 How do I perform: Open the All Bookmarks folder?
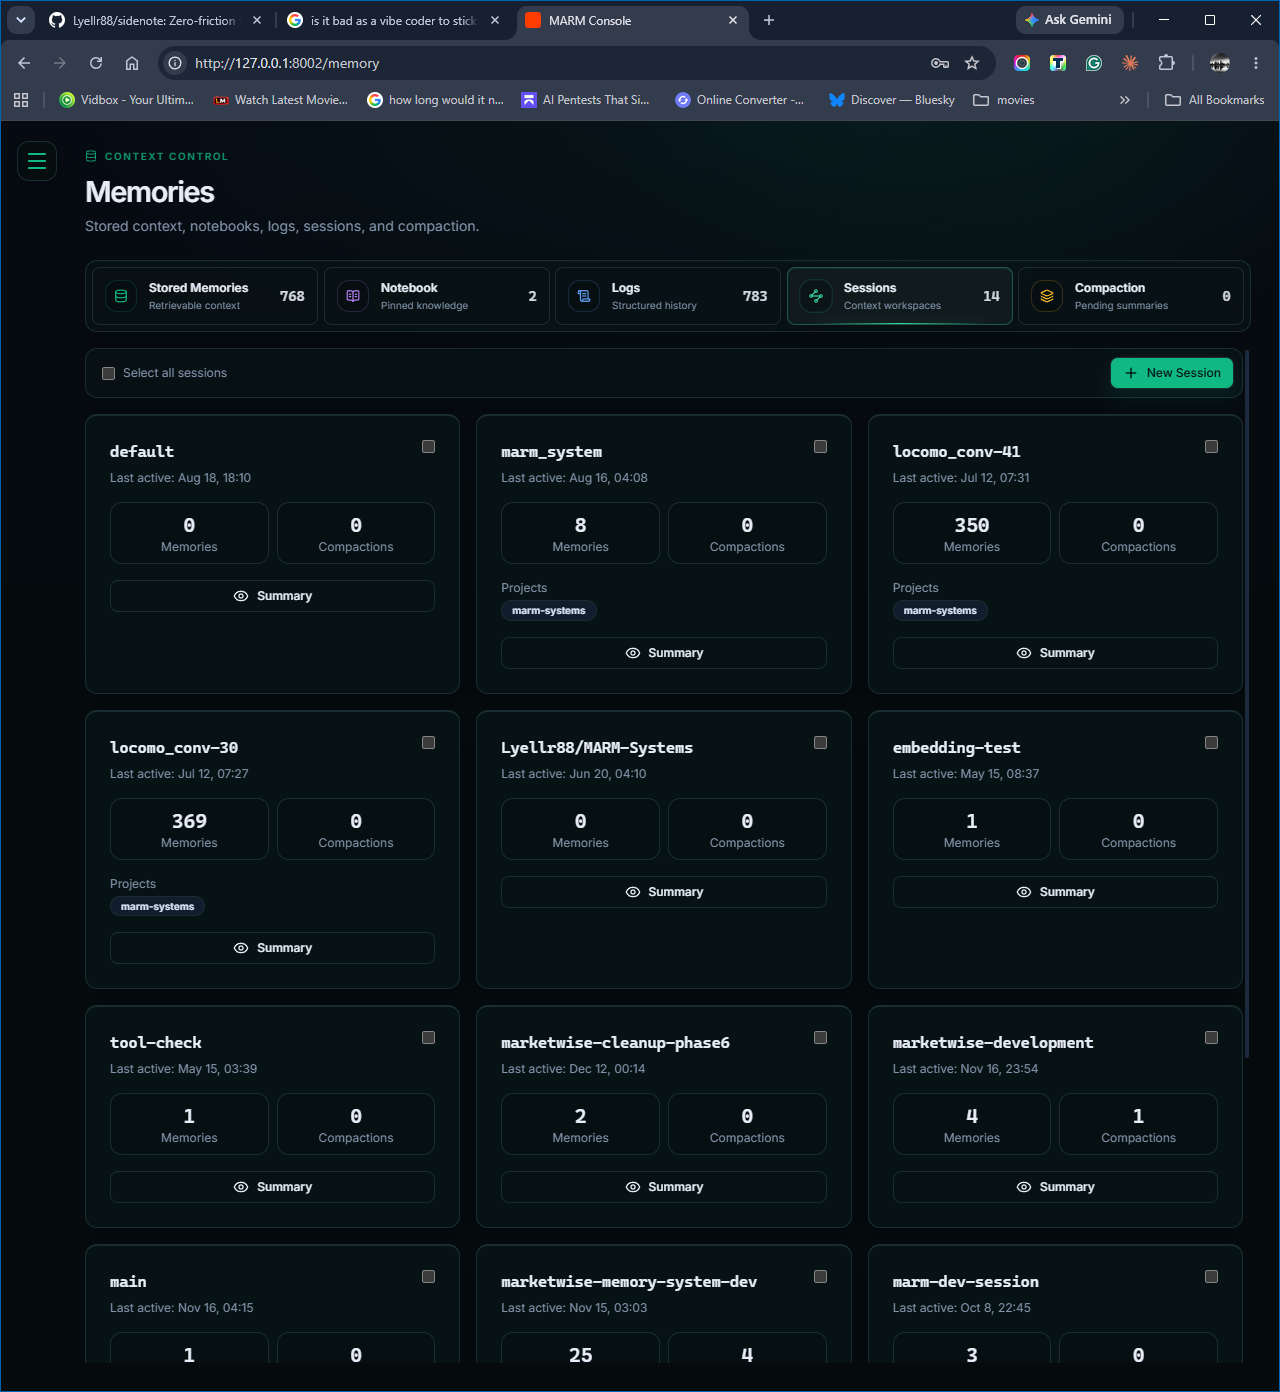tap(1215, 100)
